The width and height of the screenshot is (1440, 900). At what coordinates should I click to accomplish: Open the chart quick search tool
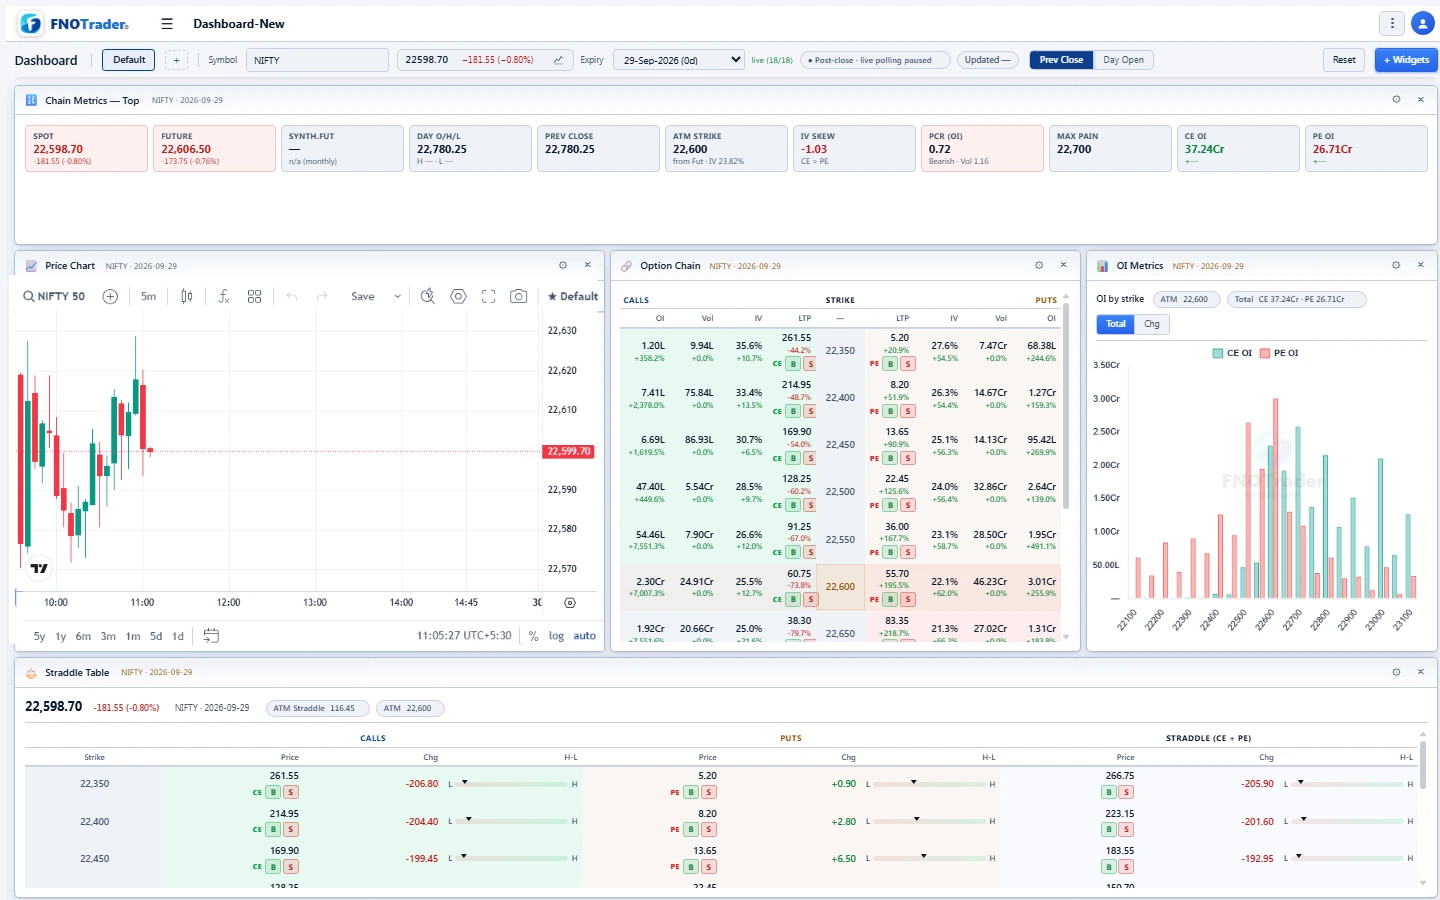[428, 297]
